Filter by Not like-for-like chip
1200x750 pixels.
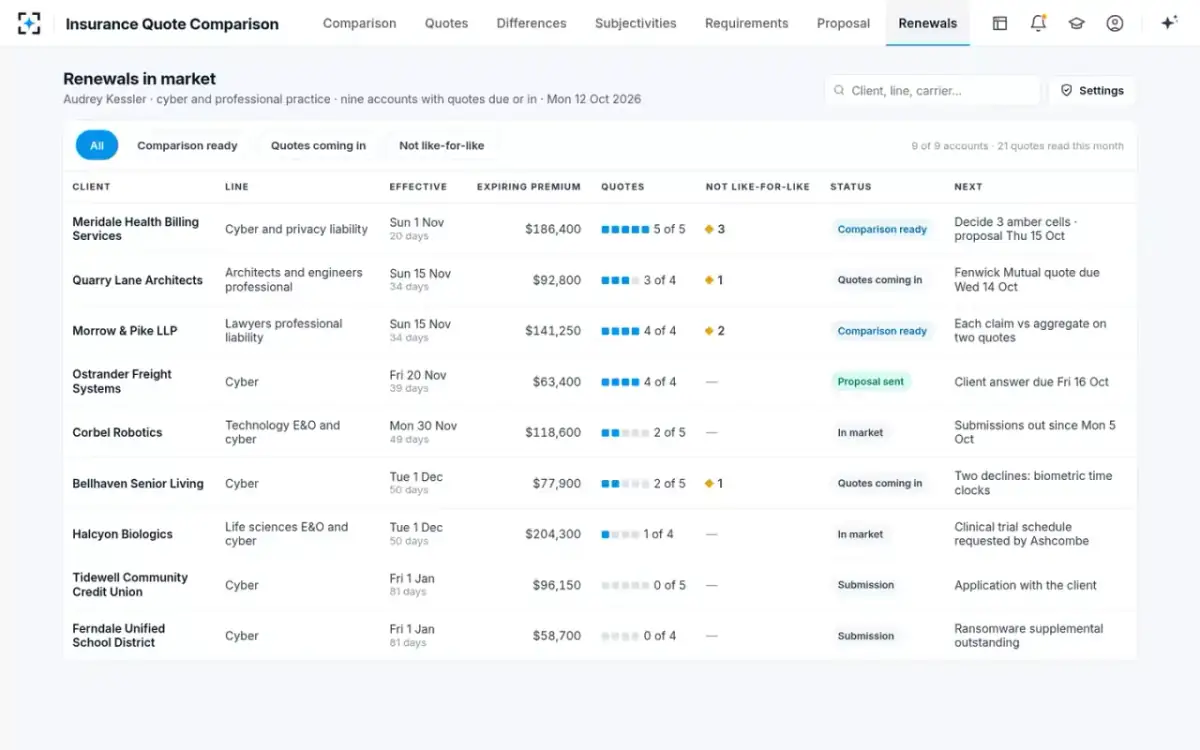[441, 145]
